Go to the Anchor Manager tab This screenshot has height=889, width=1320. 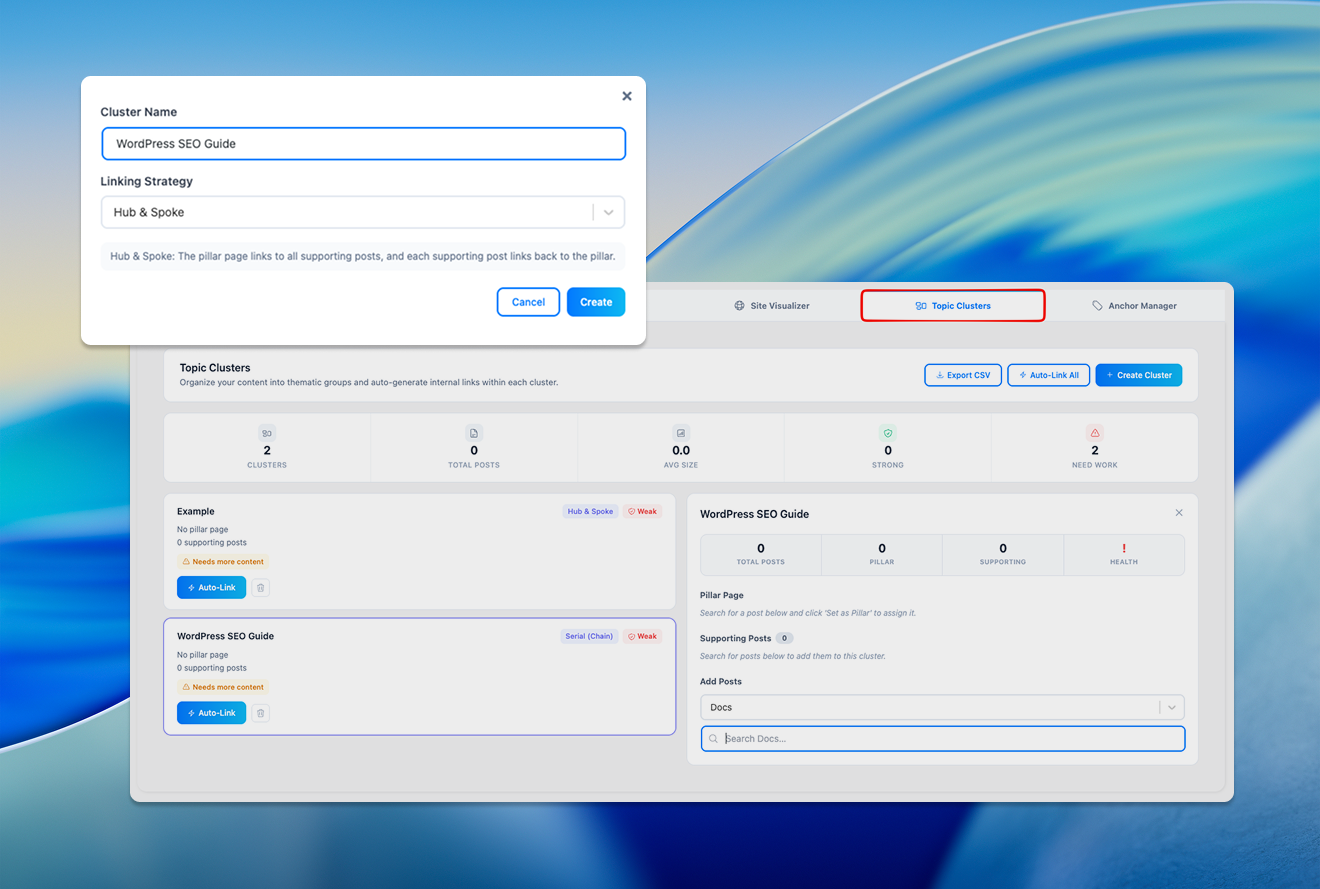click(1134, 306)
